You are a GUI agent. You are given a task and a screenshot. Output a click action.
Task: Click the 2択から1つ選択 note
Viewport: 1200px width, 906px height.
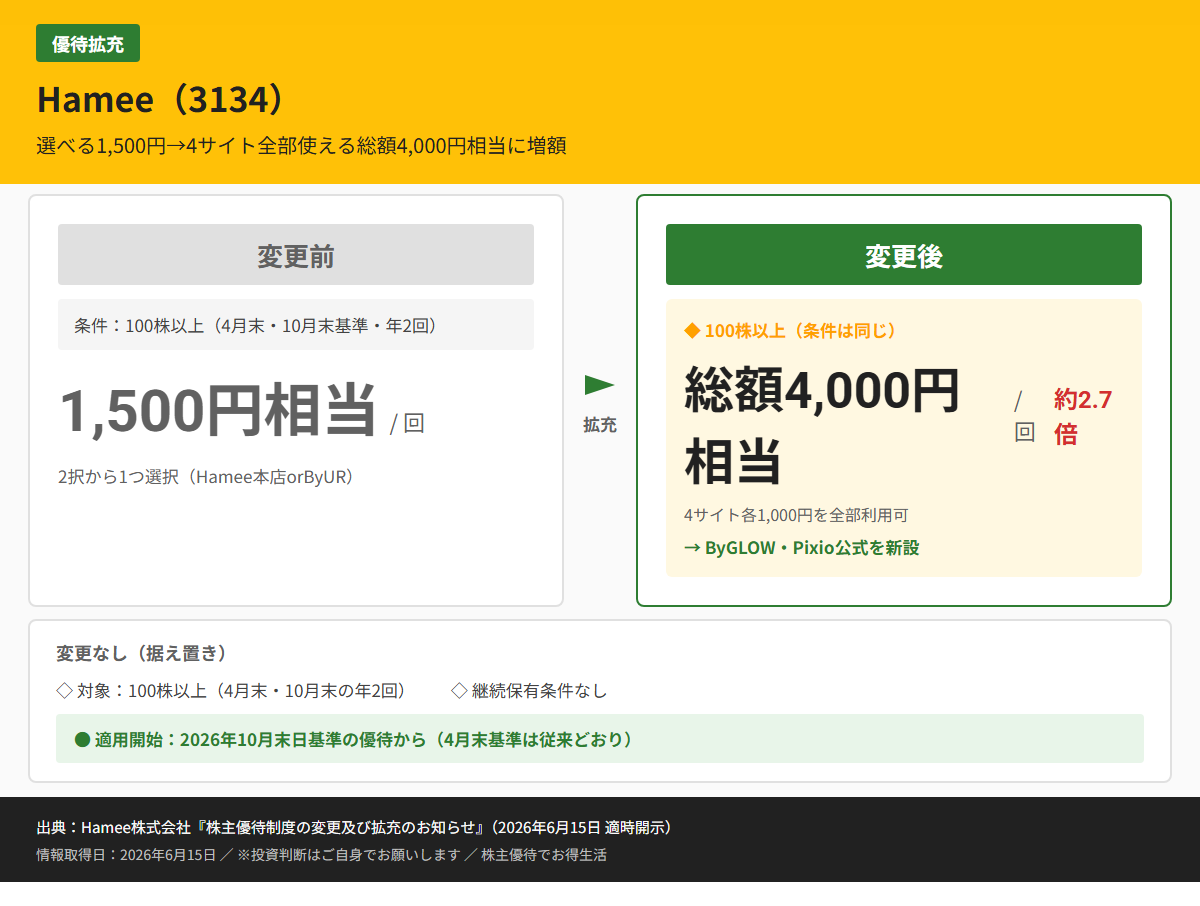tap(206, 477)
